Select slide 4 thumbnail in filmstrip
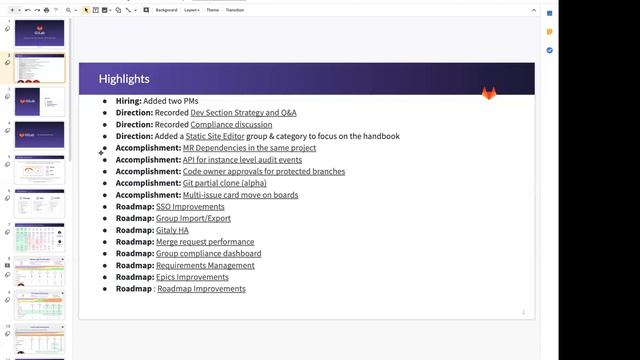 point(40,135)
